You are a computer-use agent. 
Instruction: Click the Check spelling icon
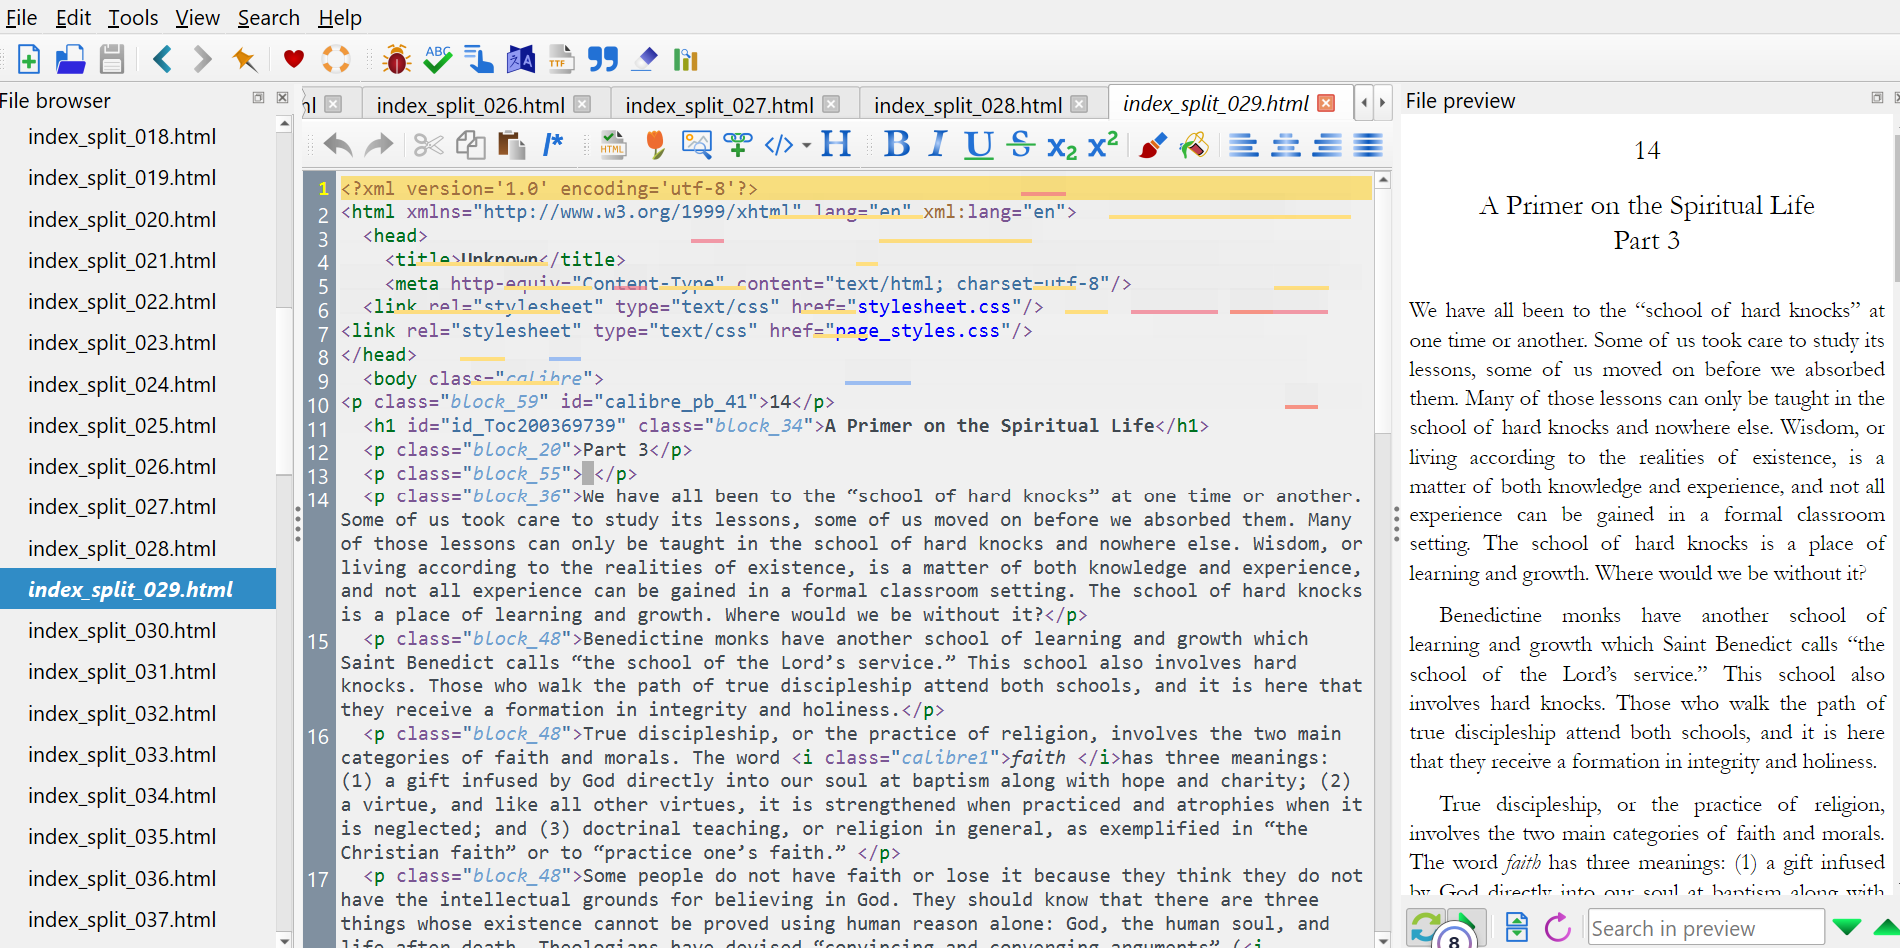coord(437,60)
